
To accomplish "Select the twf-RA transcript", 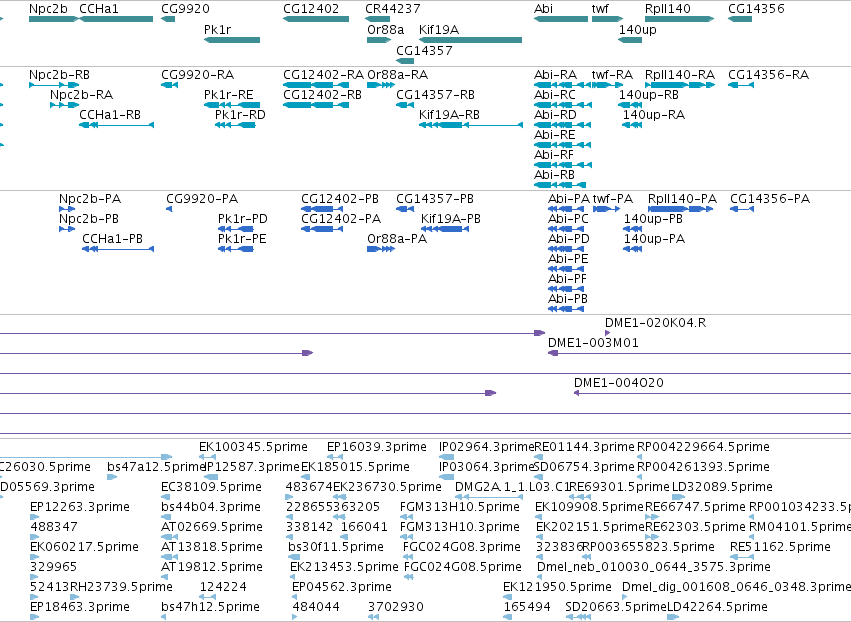I will (x=607, y=85).
